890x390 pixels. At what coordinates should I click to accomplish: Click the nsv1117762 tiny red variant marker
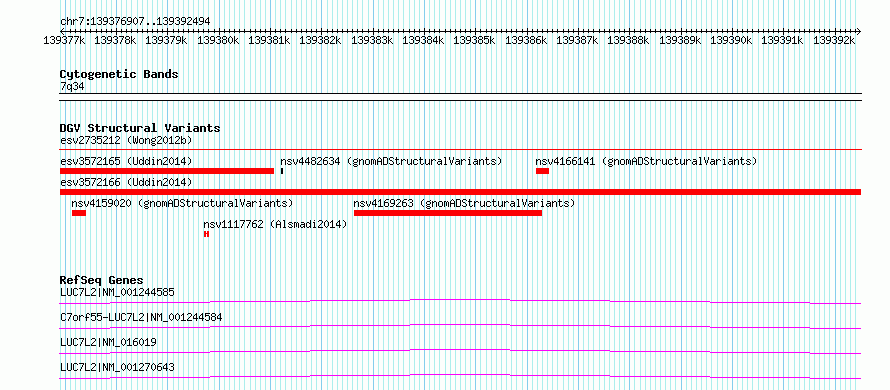point(207,234)
